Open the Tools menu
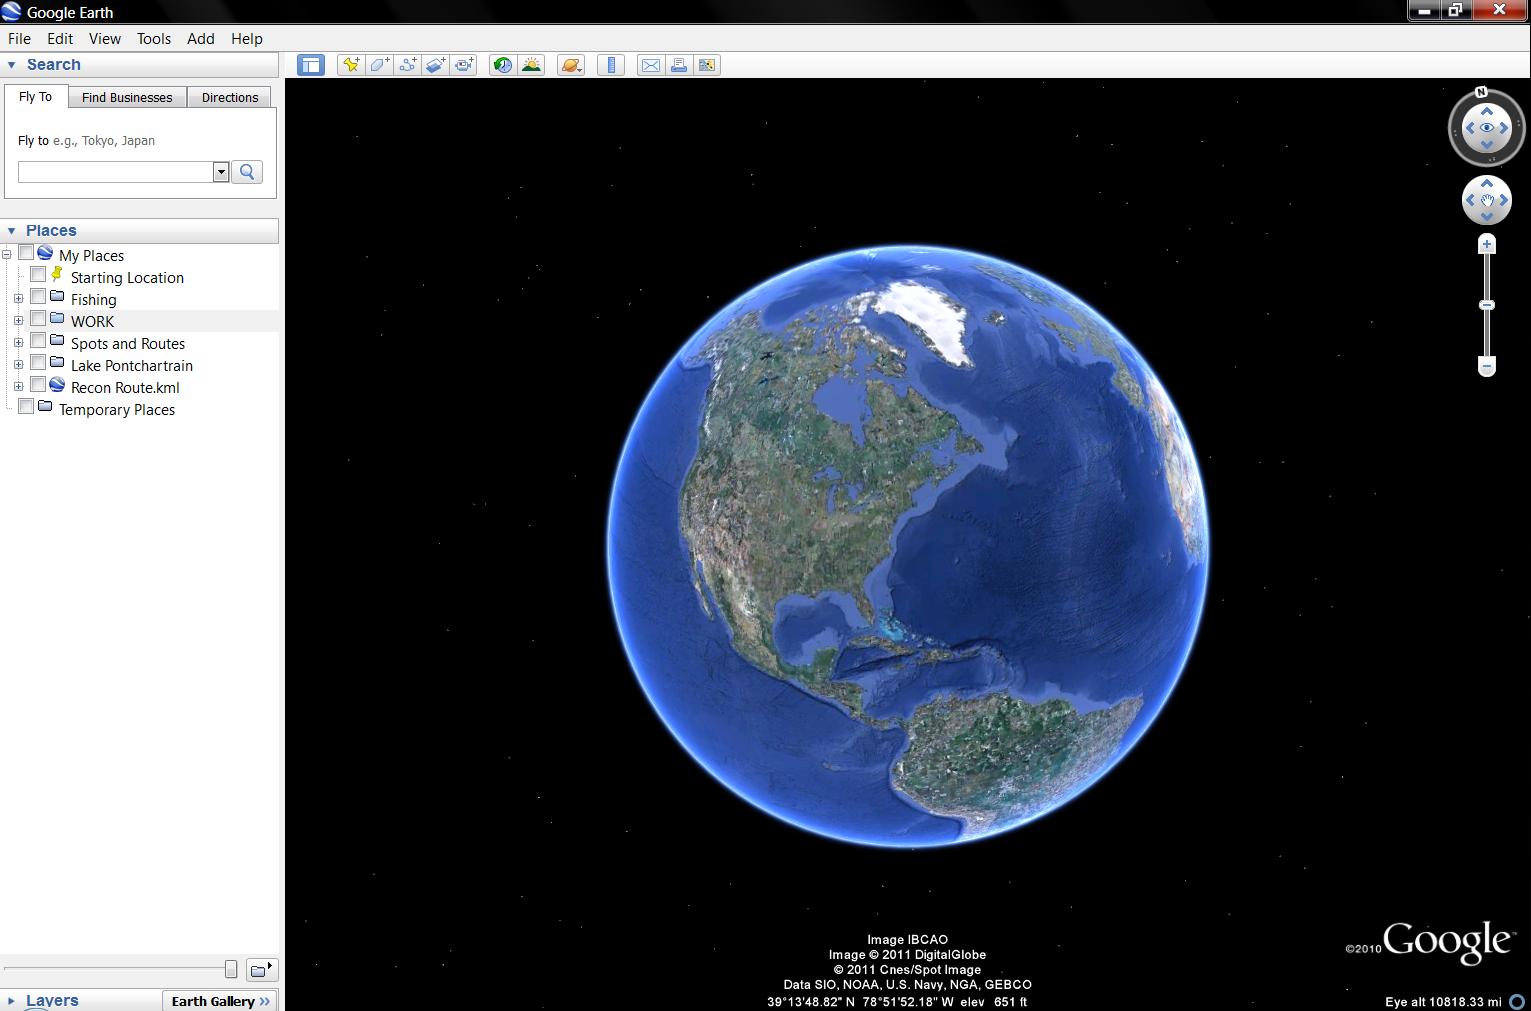 154,39
